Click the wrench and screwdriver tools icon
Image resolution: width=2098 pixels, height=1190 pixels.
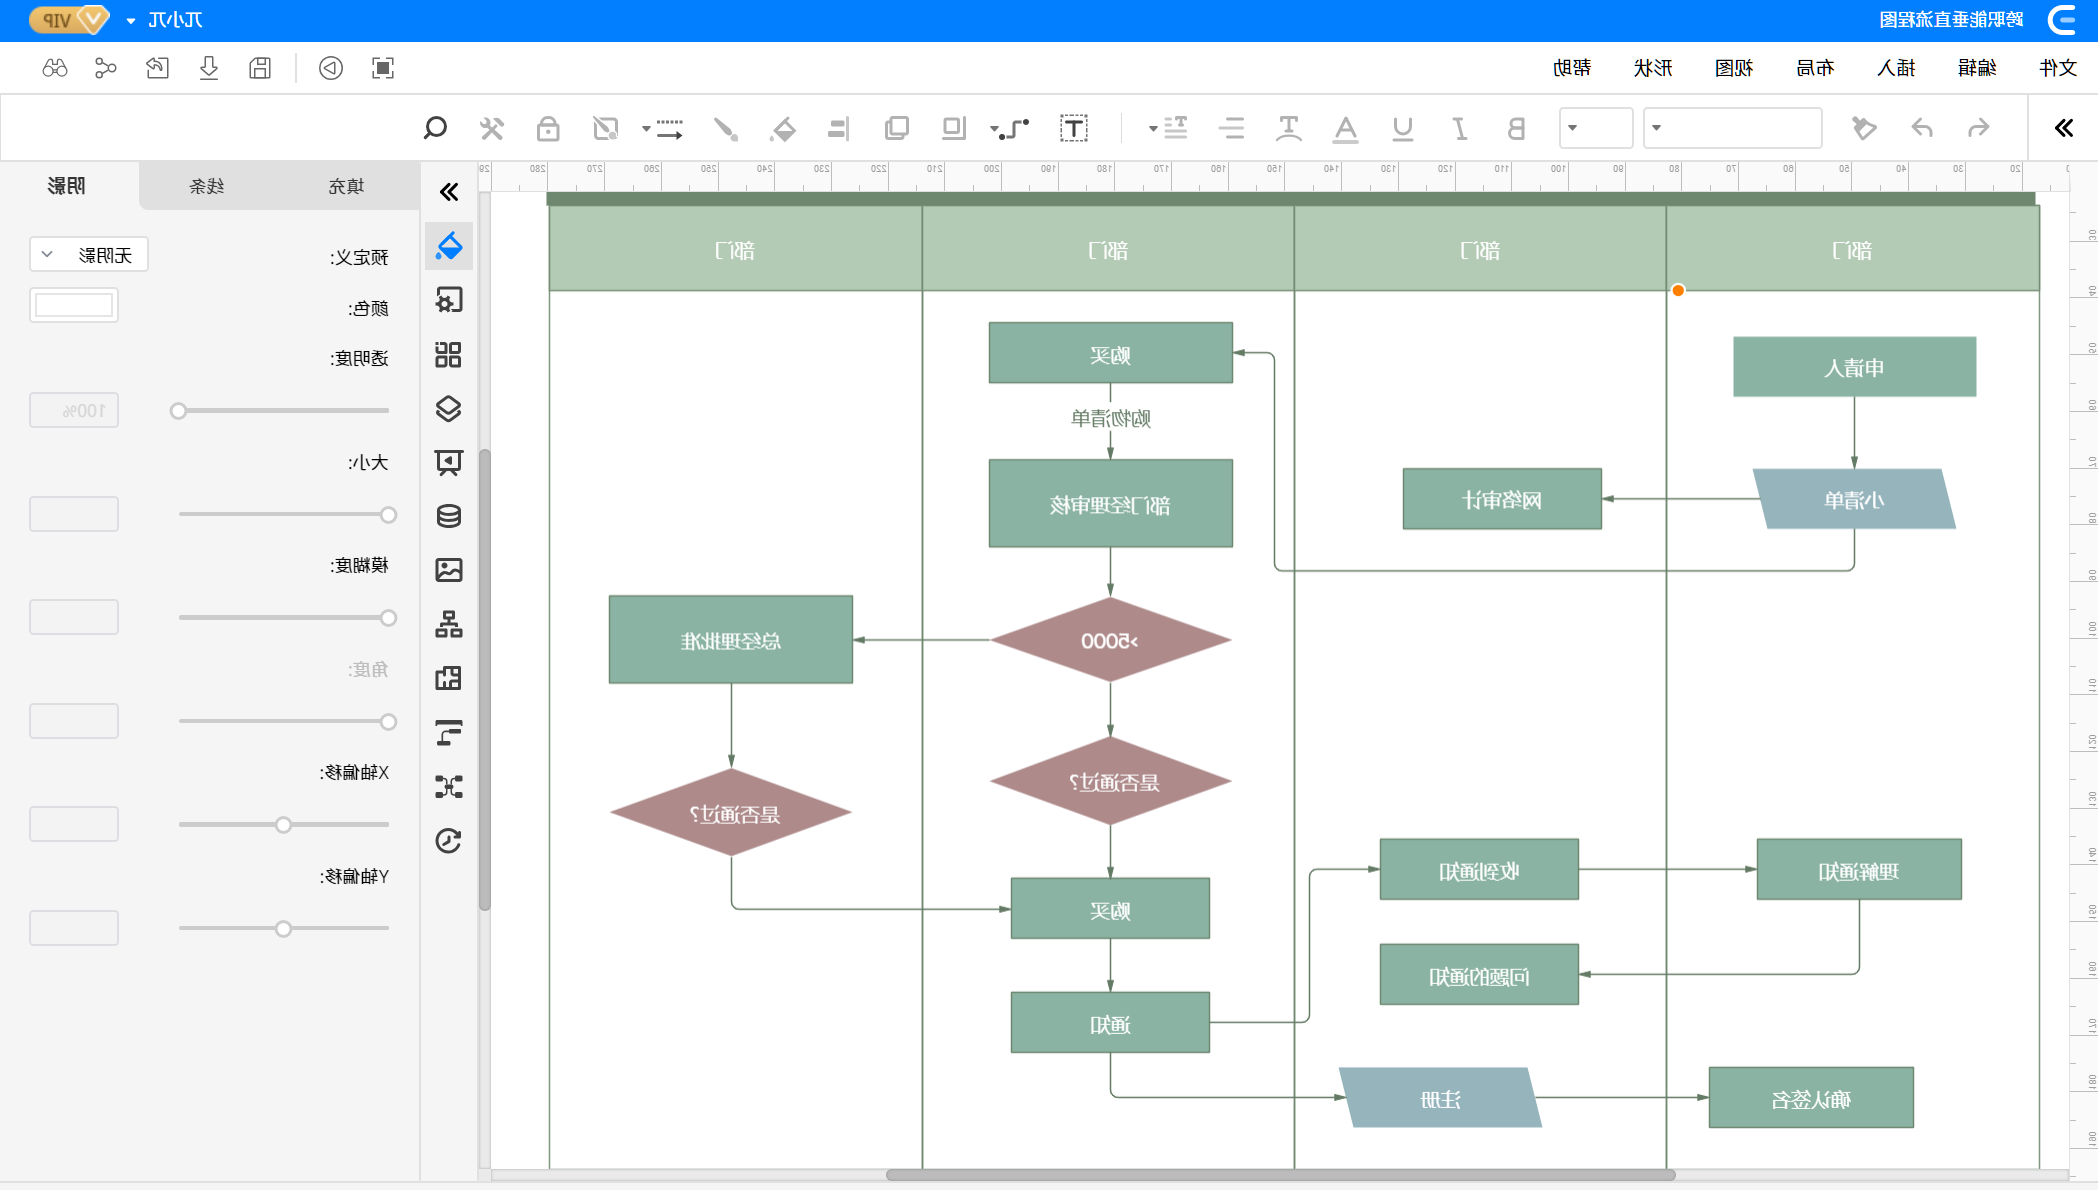point(491,128)
